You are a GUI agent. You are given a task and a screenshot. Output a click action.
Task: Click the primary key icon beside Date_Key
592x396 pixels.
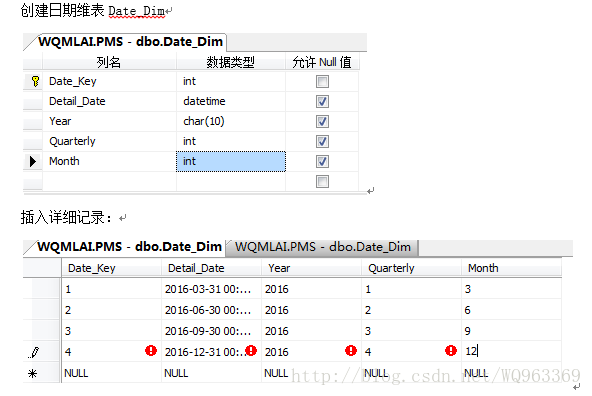(x=35, y=81)
